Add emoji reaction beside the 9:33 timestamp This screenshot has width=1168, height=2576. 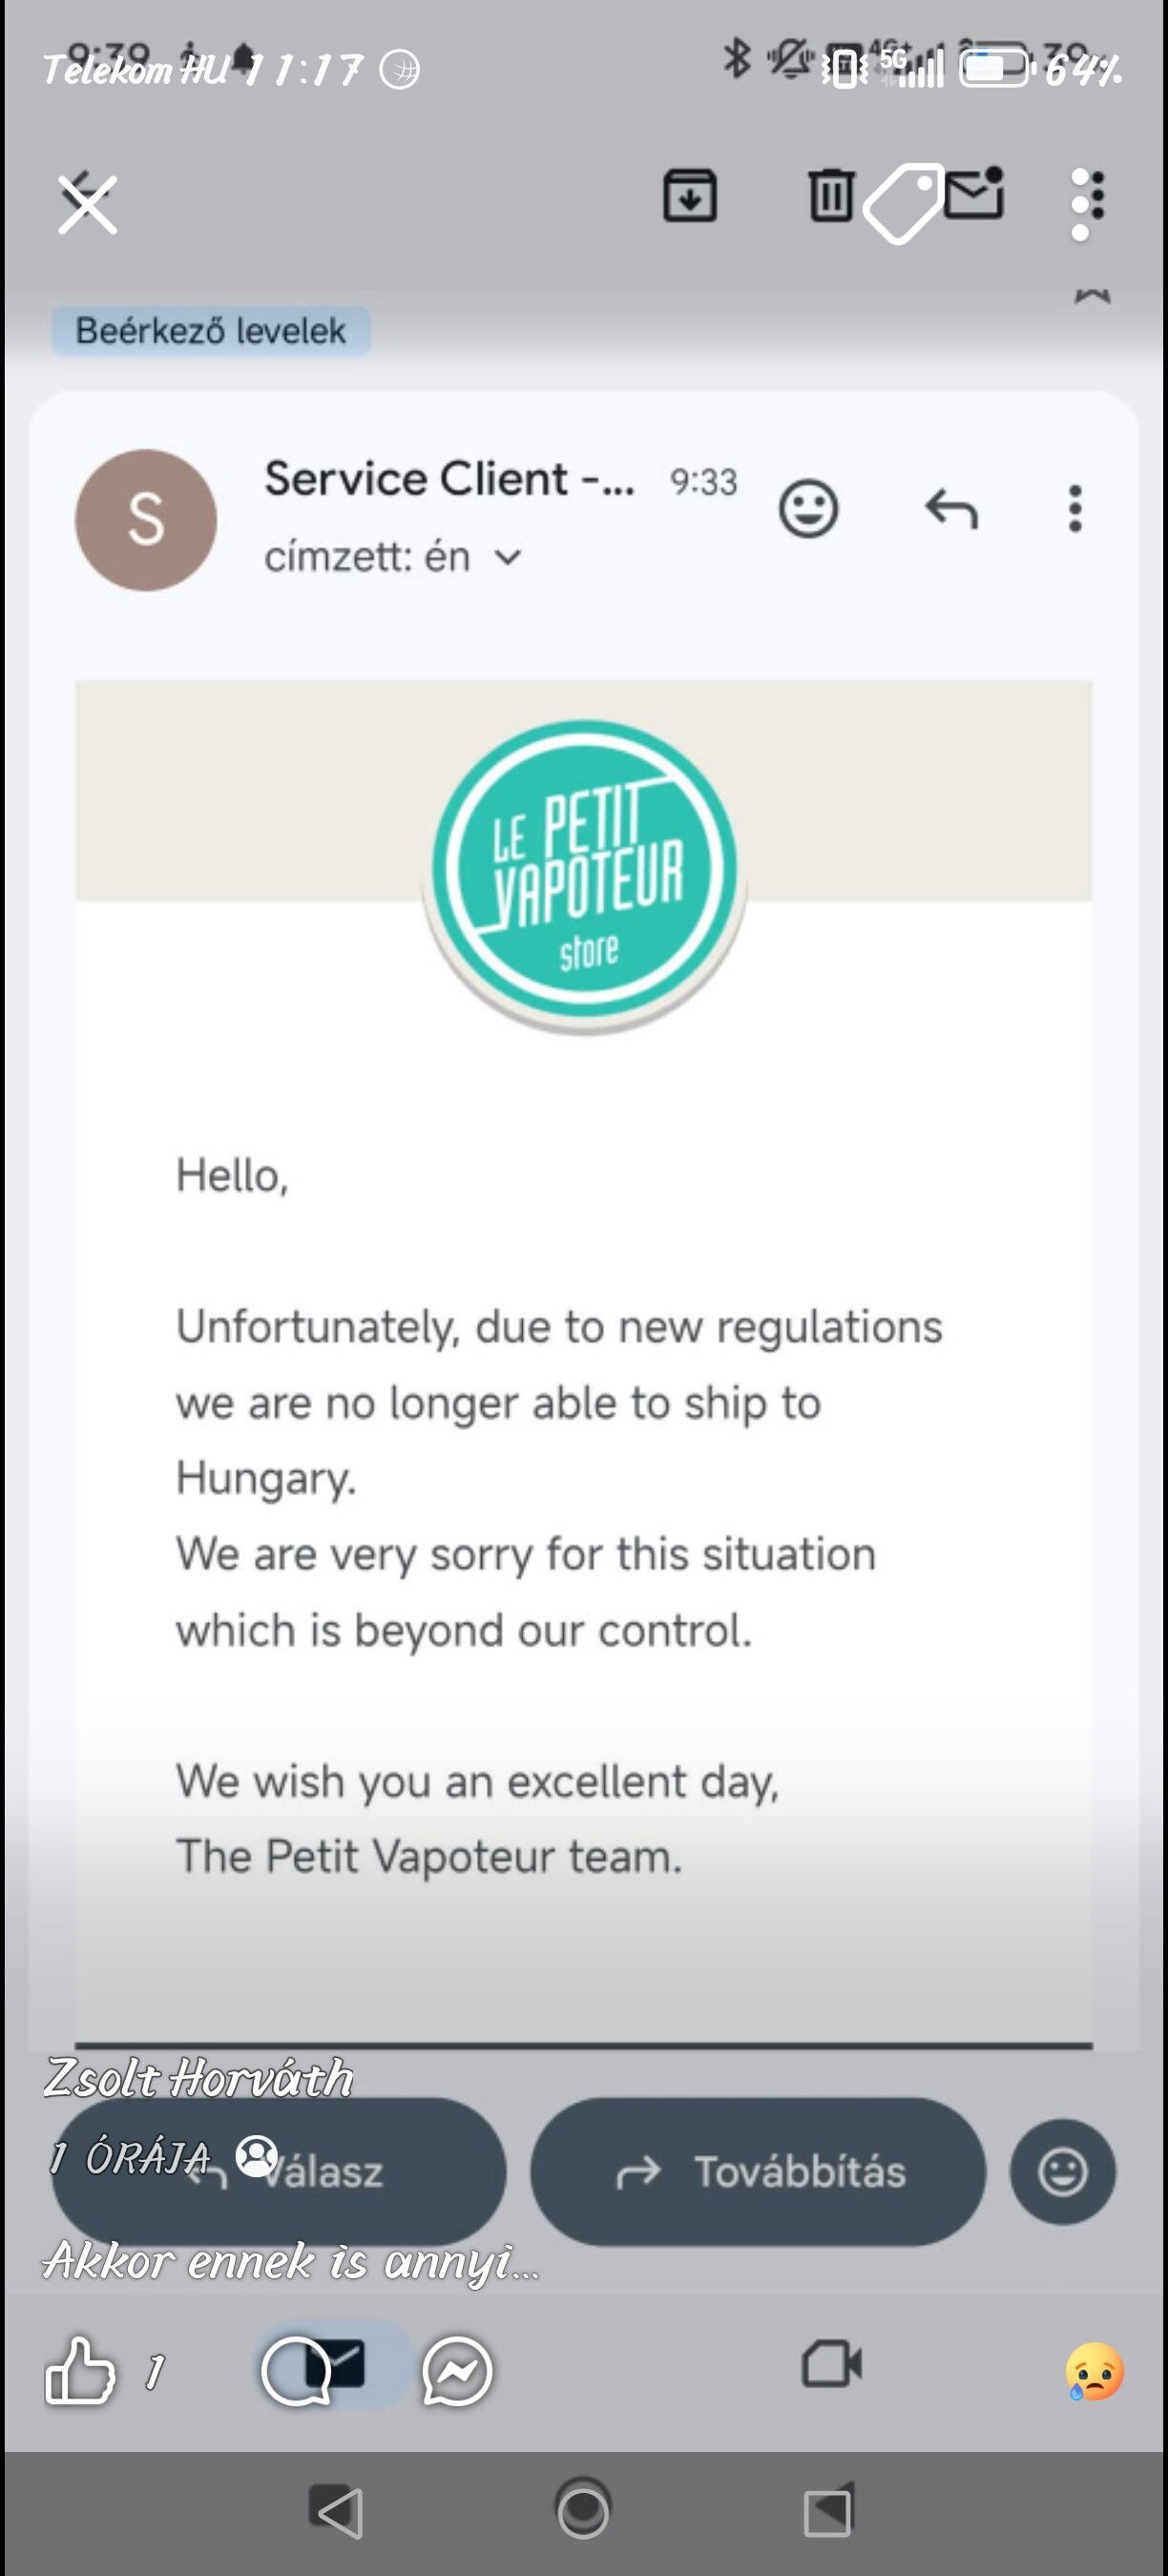click(x=808, y=510)
